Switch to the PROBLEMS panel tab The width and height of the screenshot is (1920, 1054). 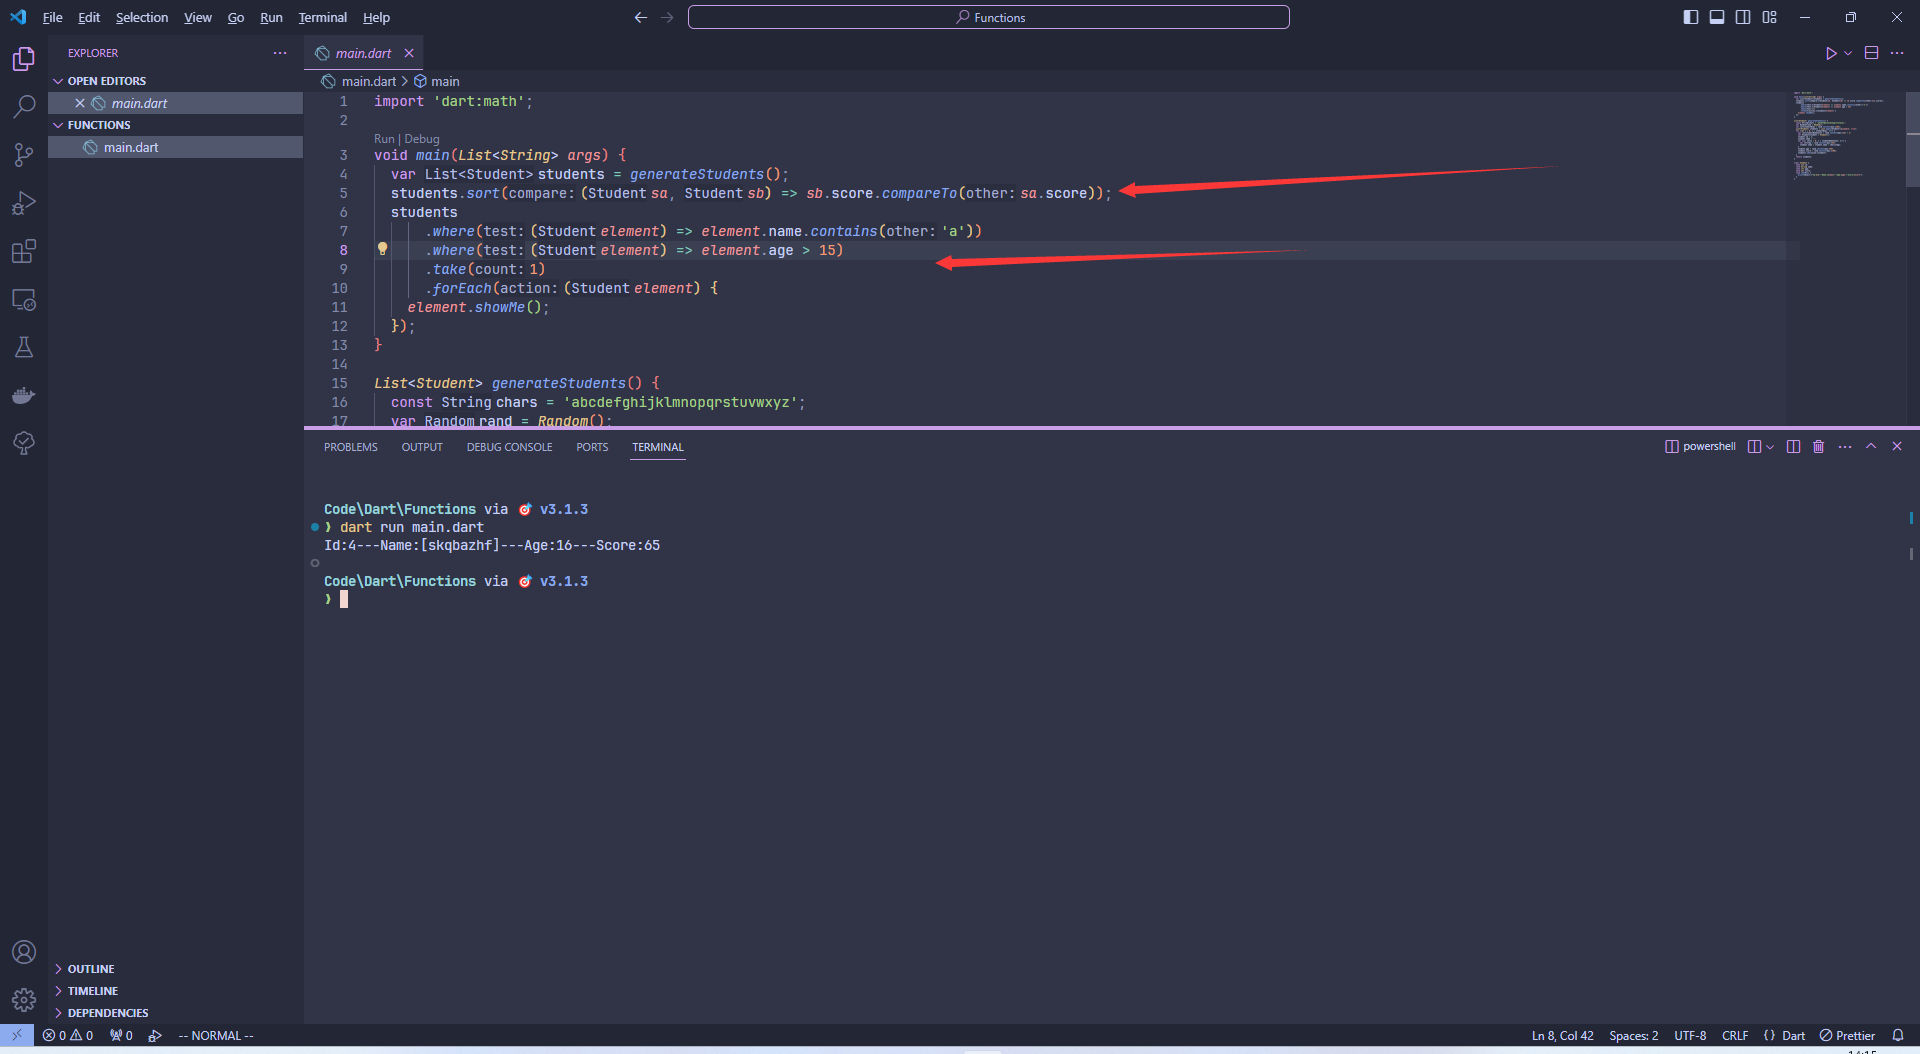(x=351, y=447)
